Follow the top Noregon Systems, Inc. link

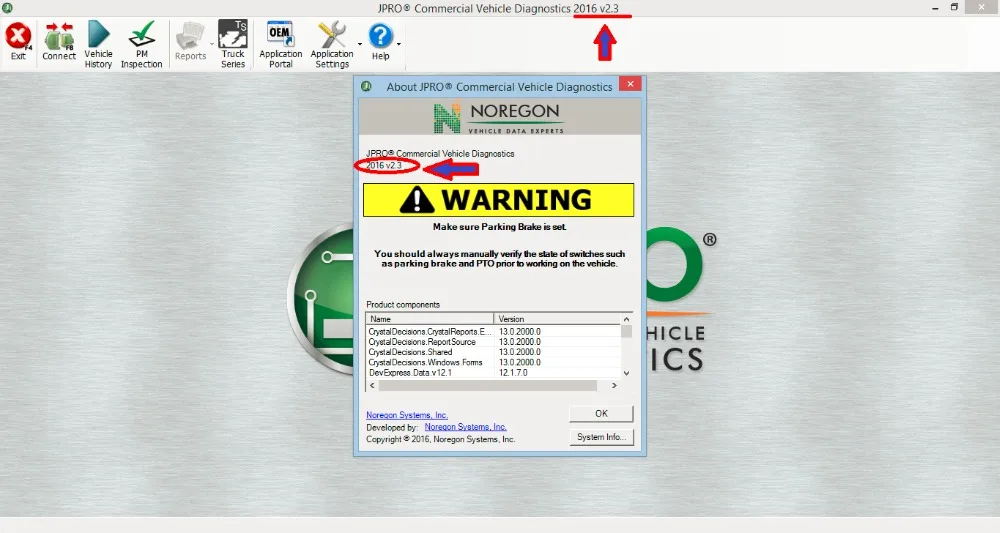(407, 415)
